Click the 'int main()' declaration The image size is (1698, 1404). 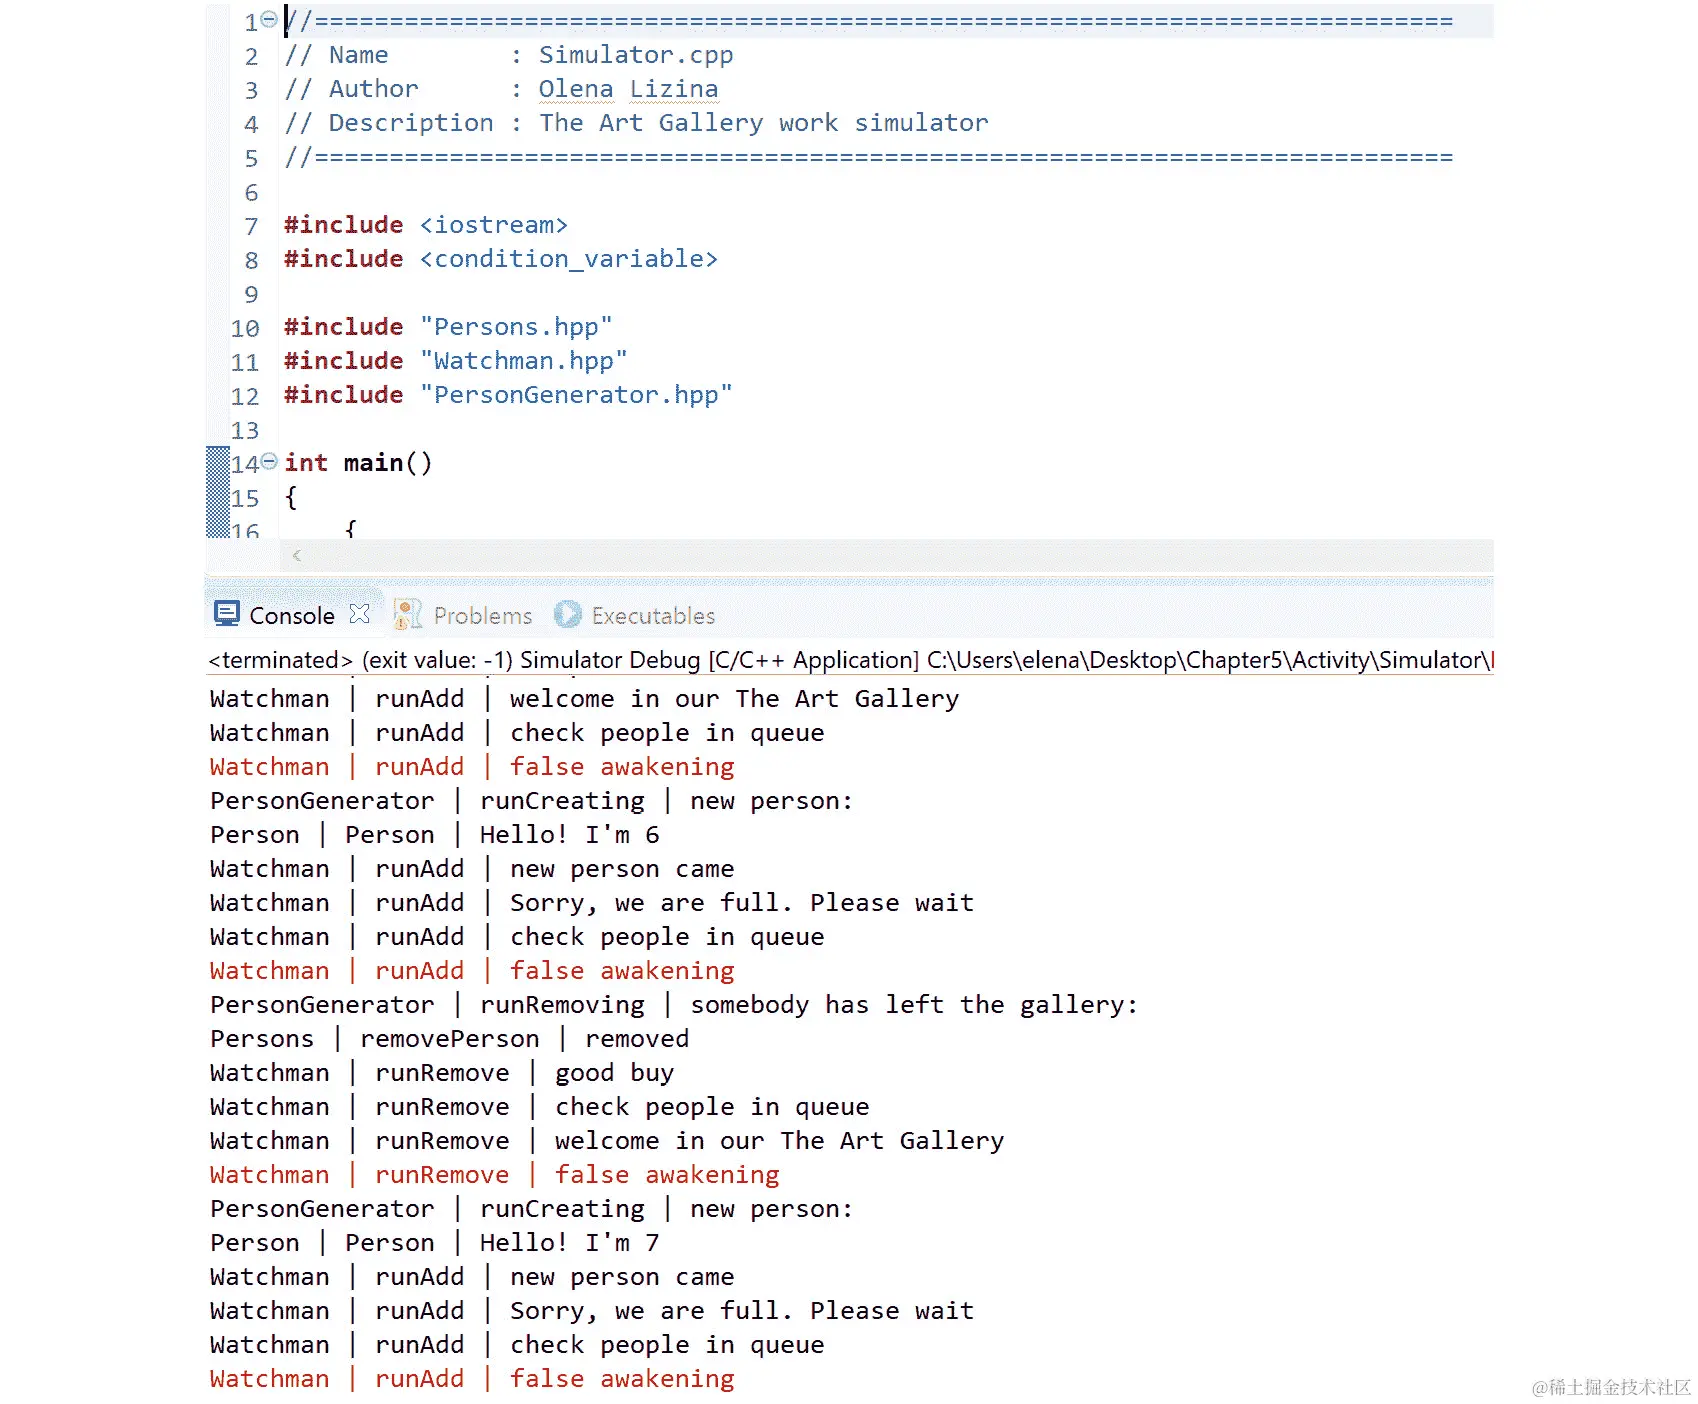[358, 463]
